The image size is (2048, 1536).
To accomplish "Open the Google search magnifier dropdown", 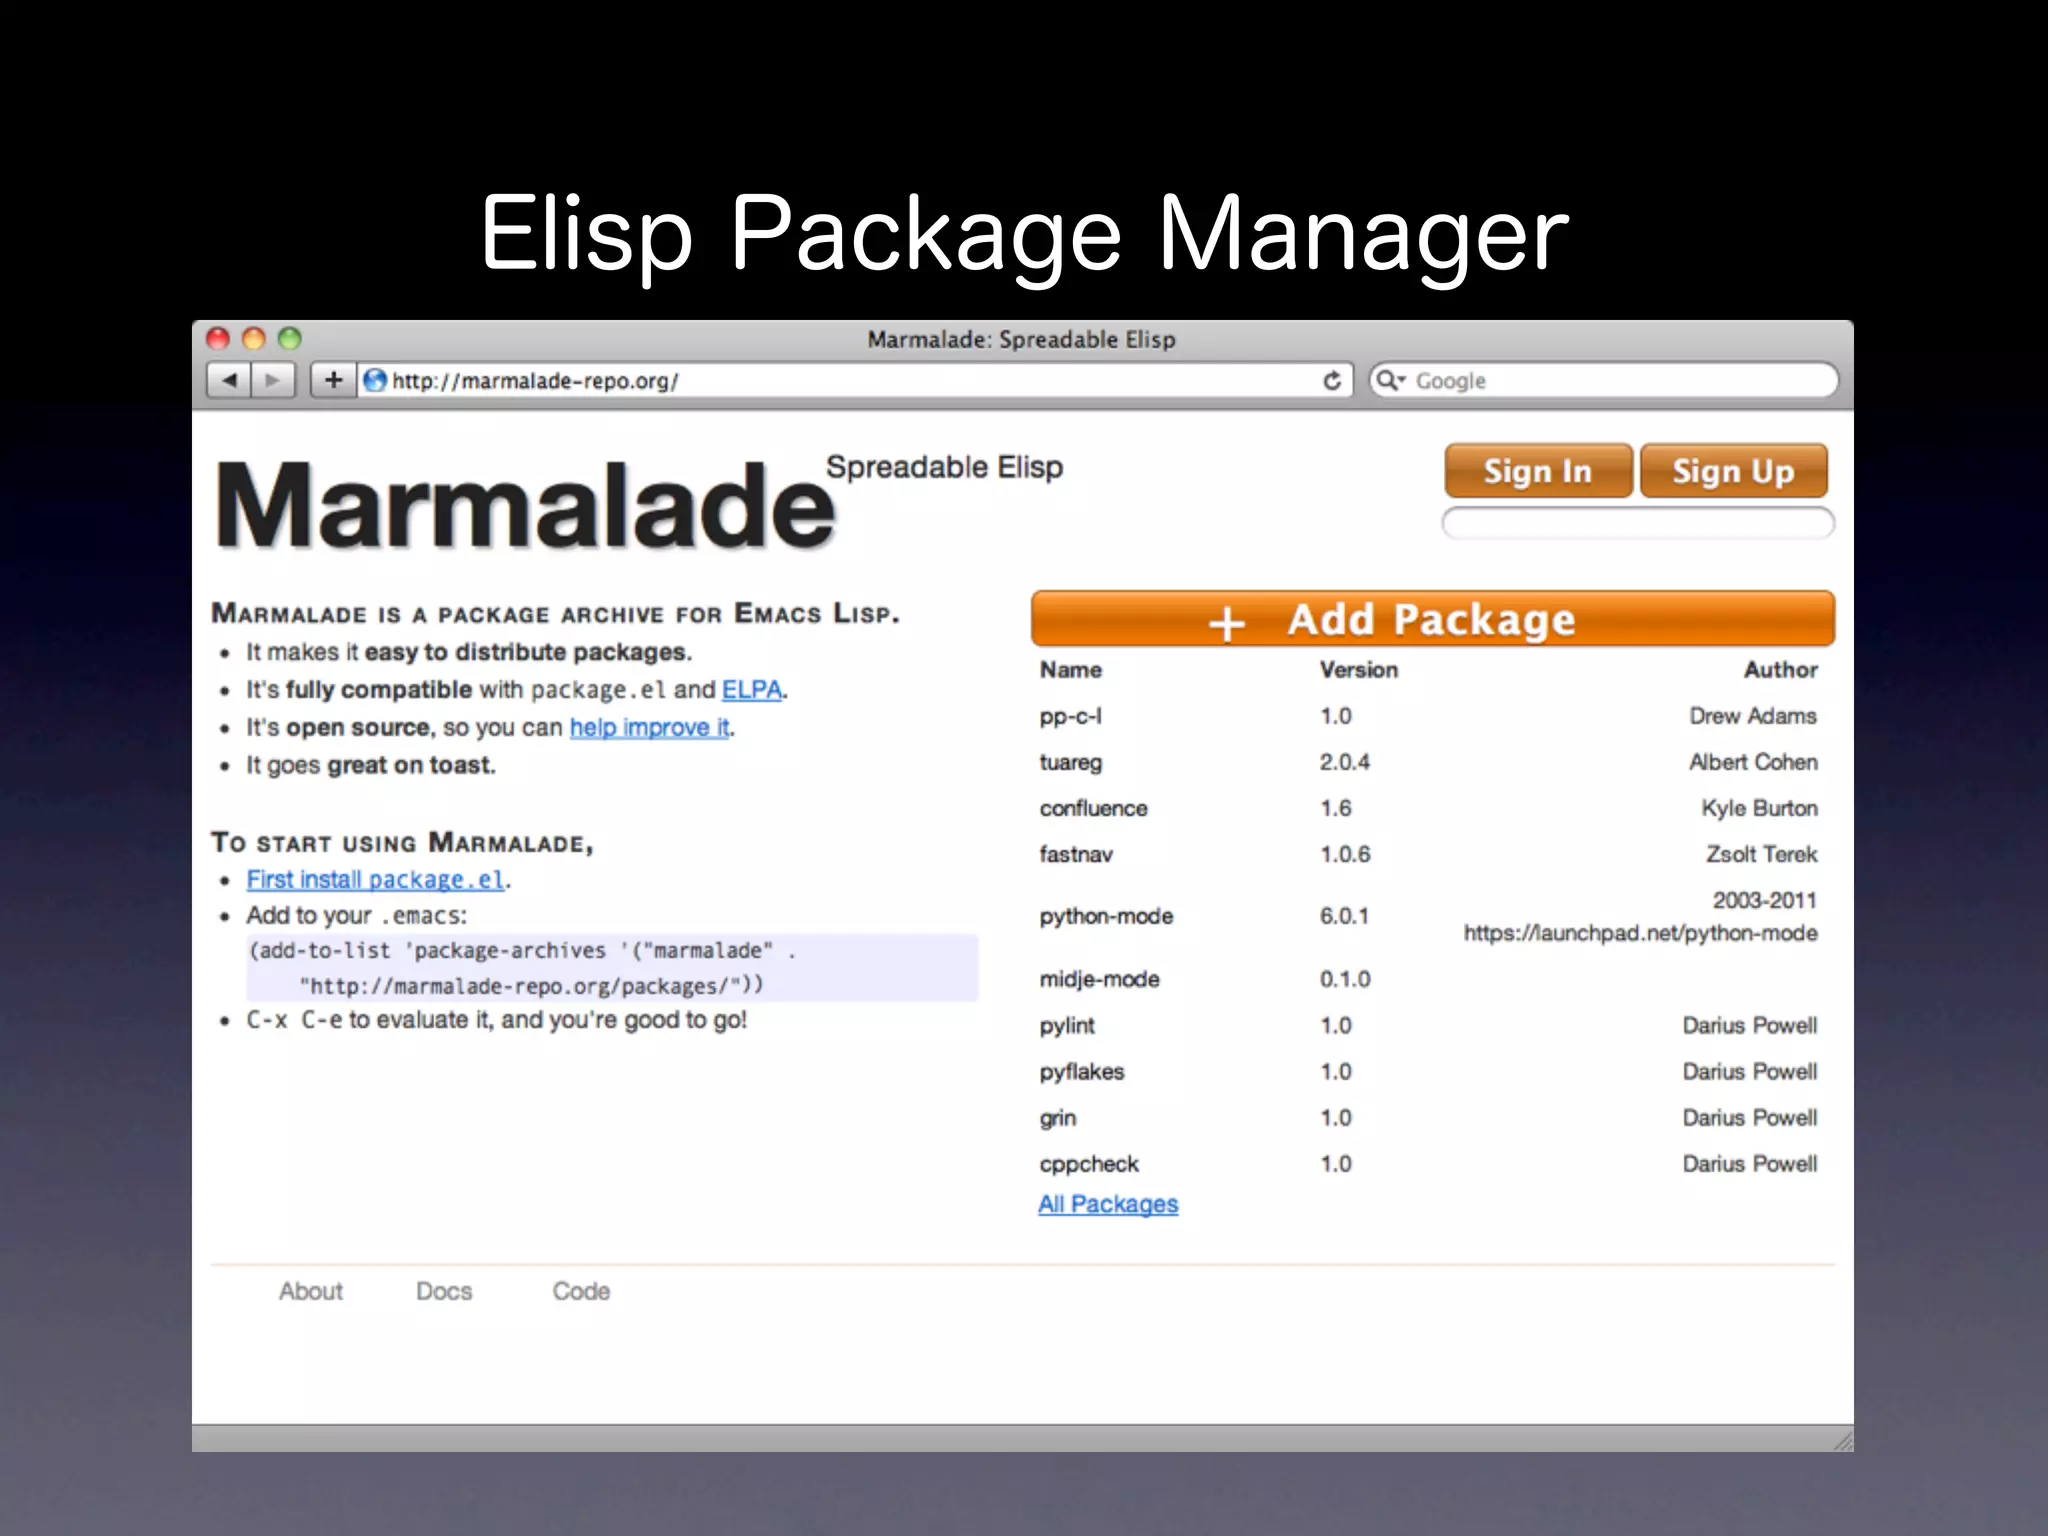I will point(1390,380).
